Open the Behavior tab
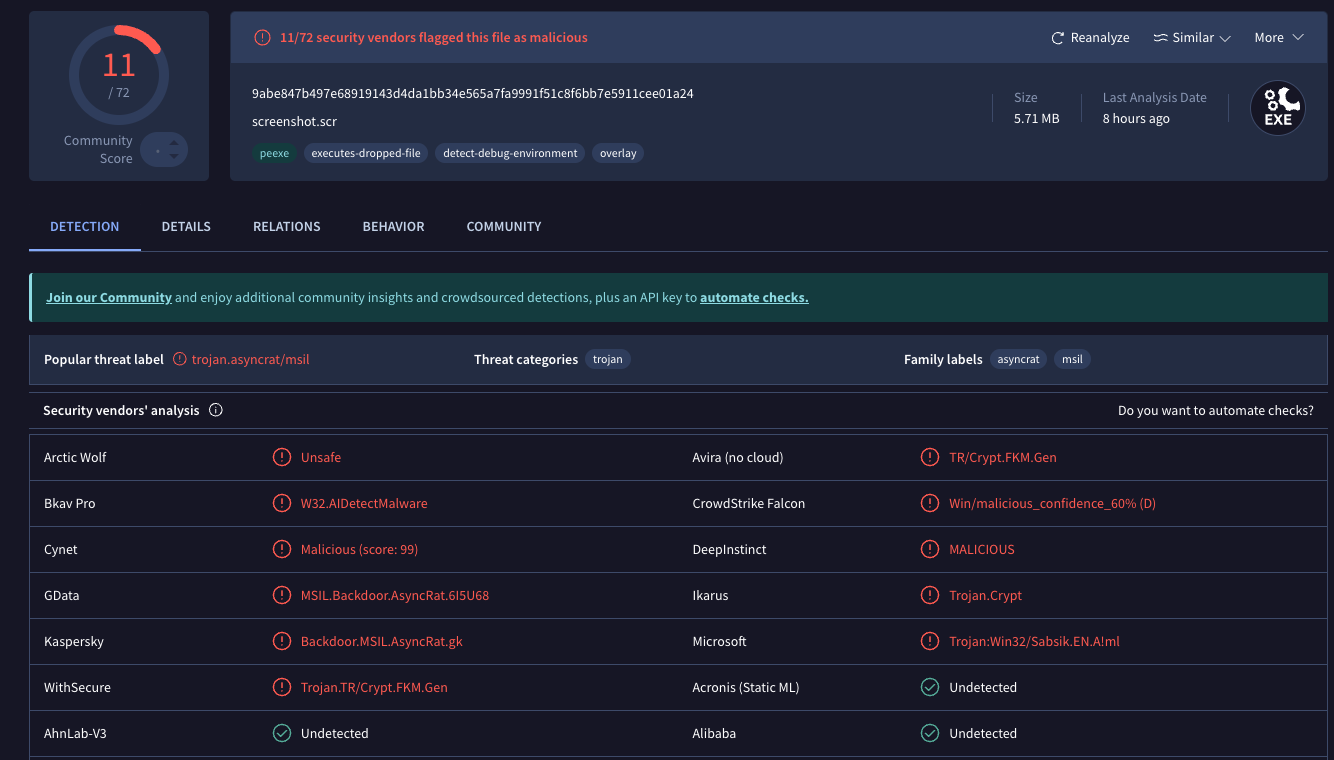This screenshot has width=1334, height=760. pyautogui.click(x=393, y=227)
